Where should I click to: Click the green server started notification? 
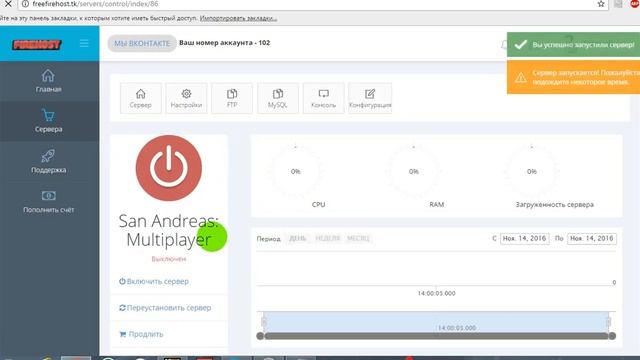coord(573,44)
